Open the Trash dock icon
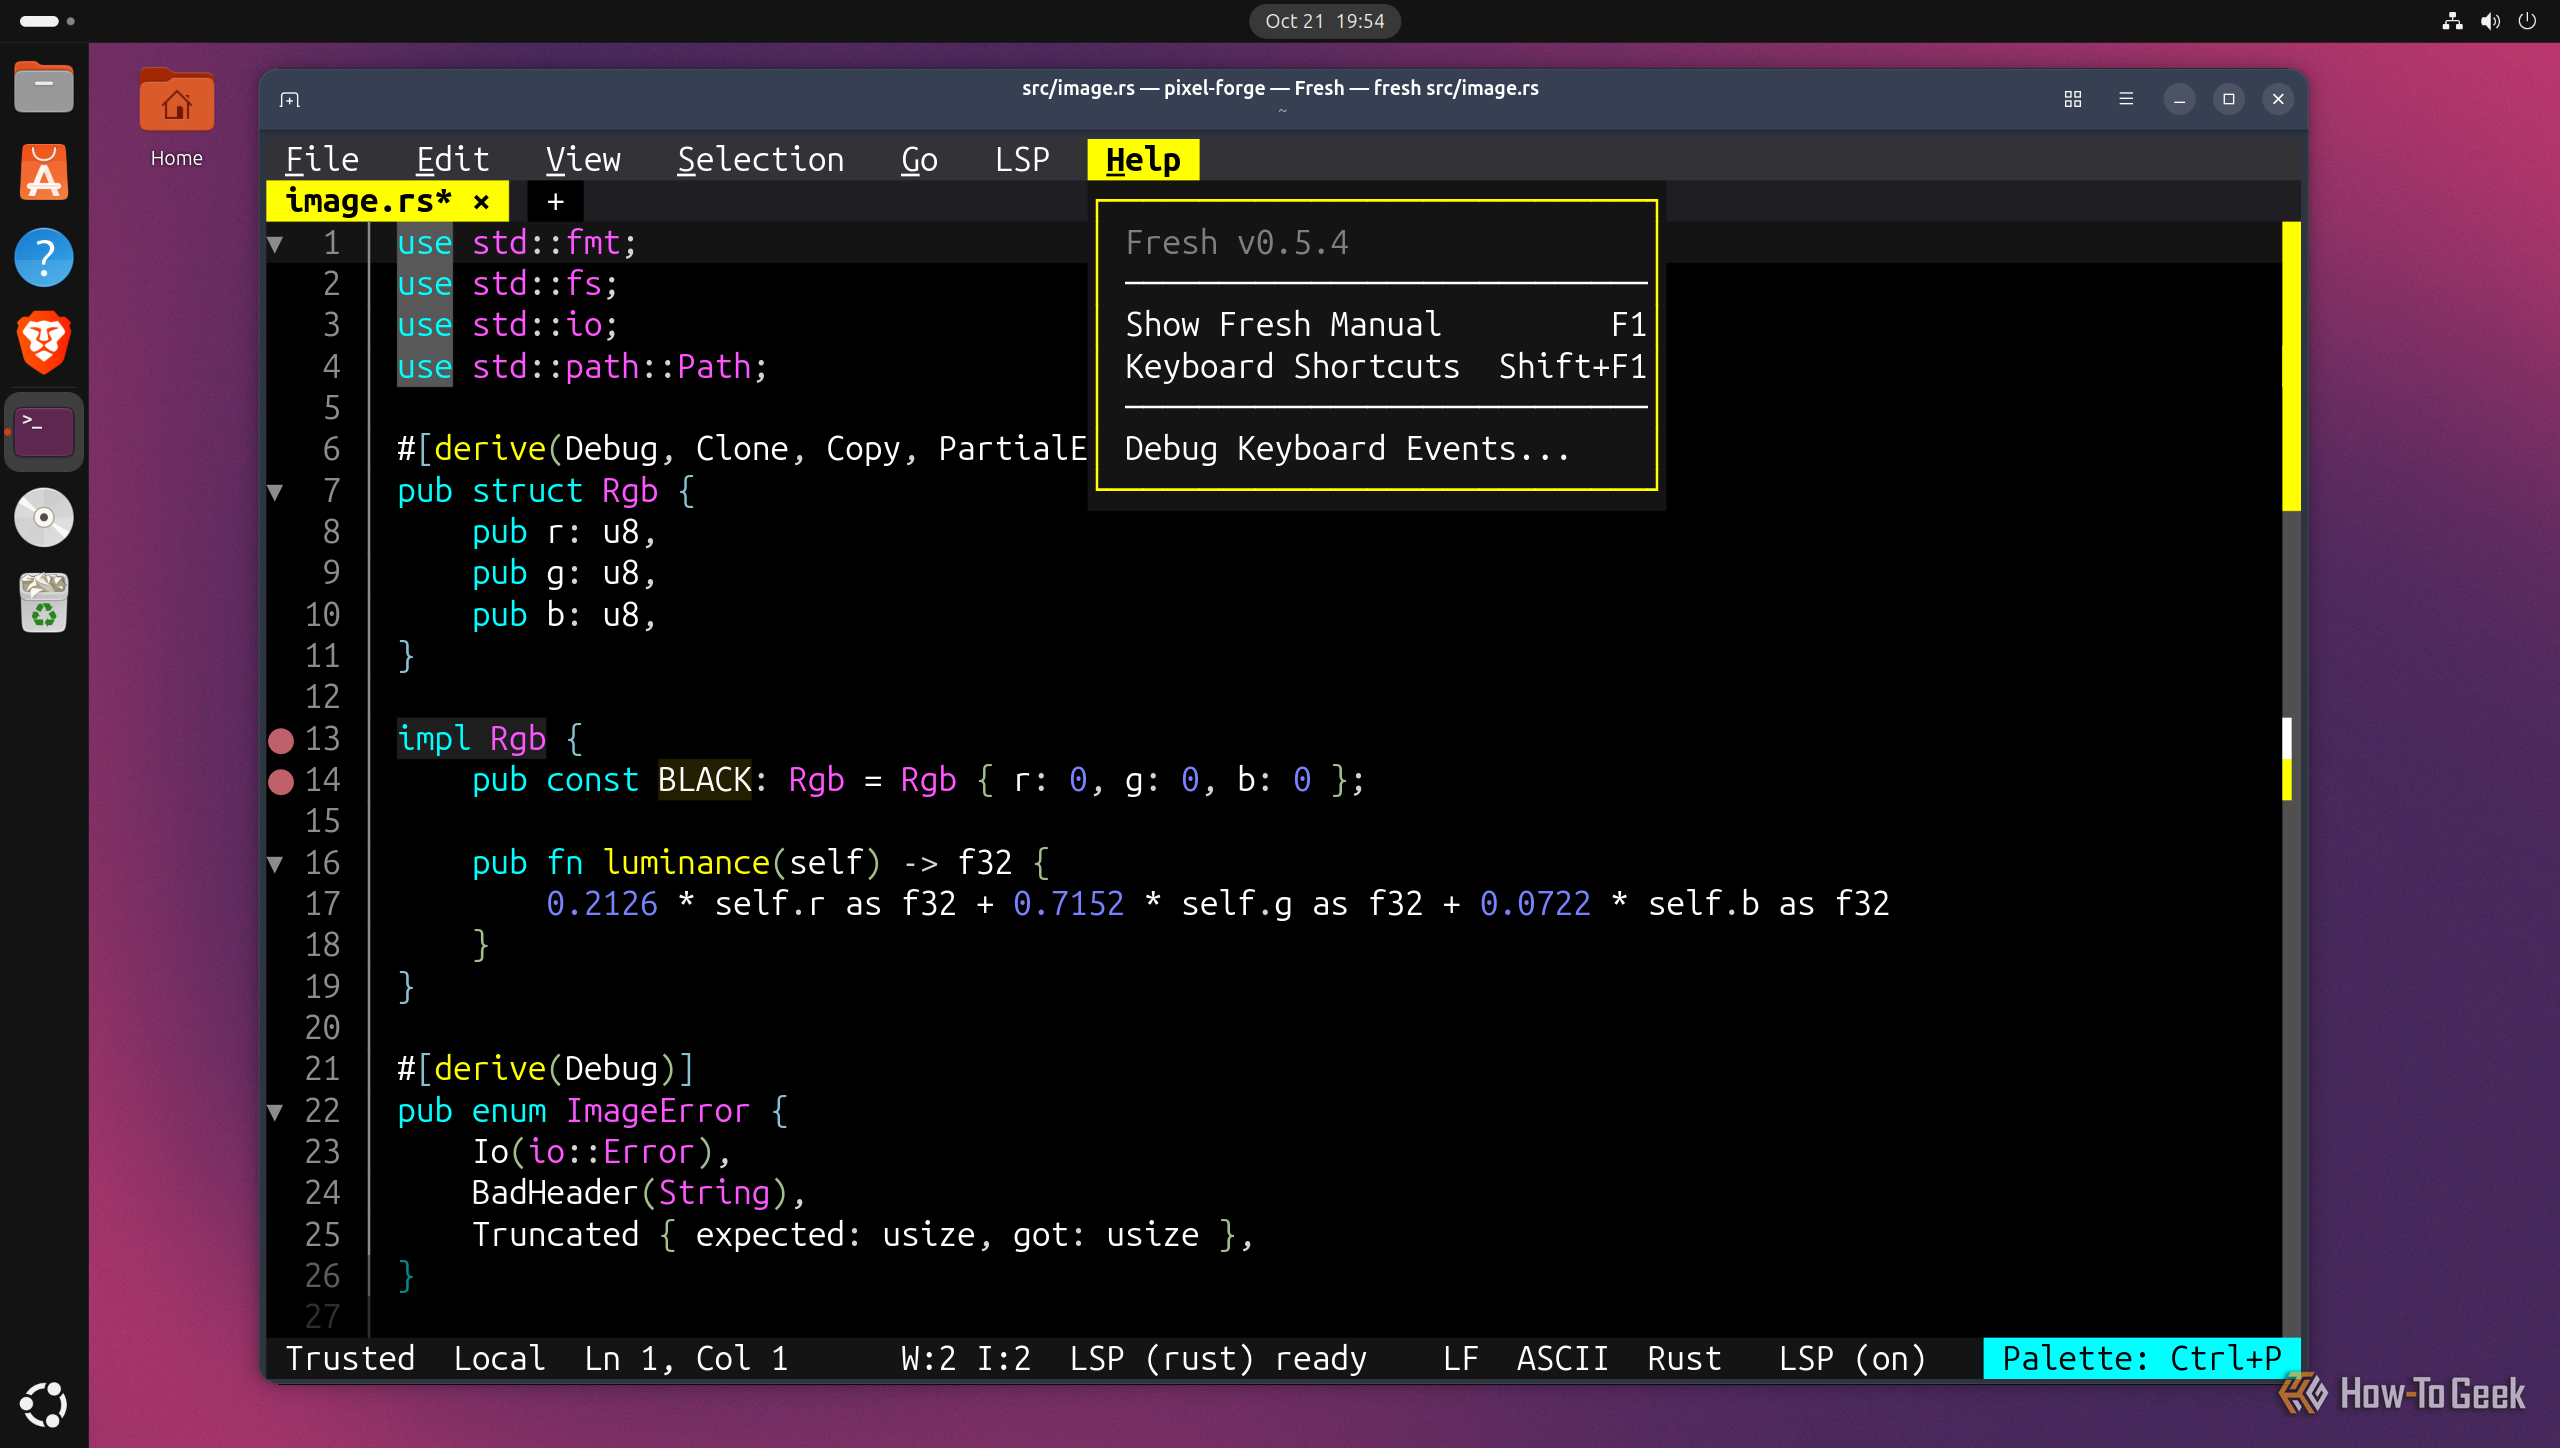This screenshot has width=2560, height=1448. click(44, 602)
